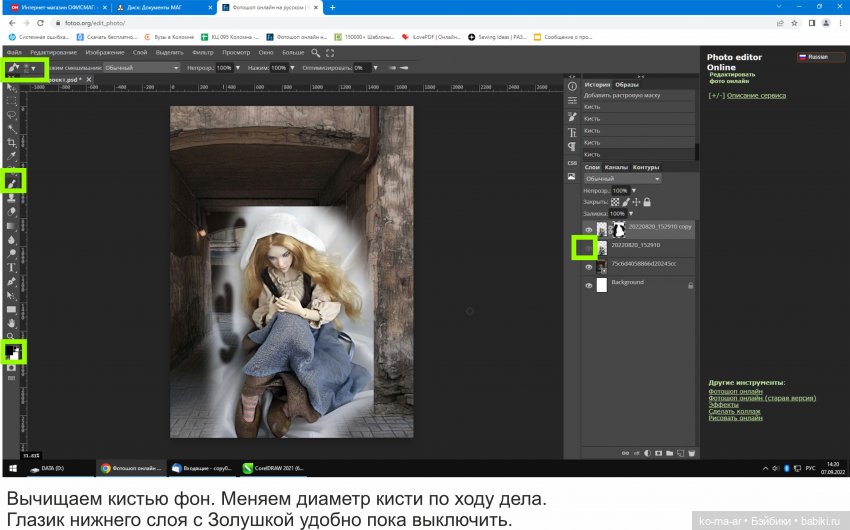This screenshot has width=850, height=530.
Task: Open the Слой menu
Action: [140, 53]
